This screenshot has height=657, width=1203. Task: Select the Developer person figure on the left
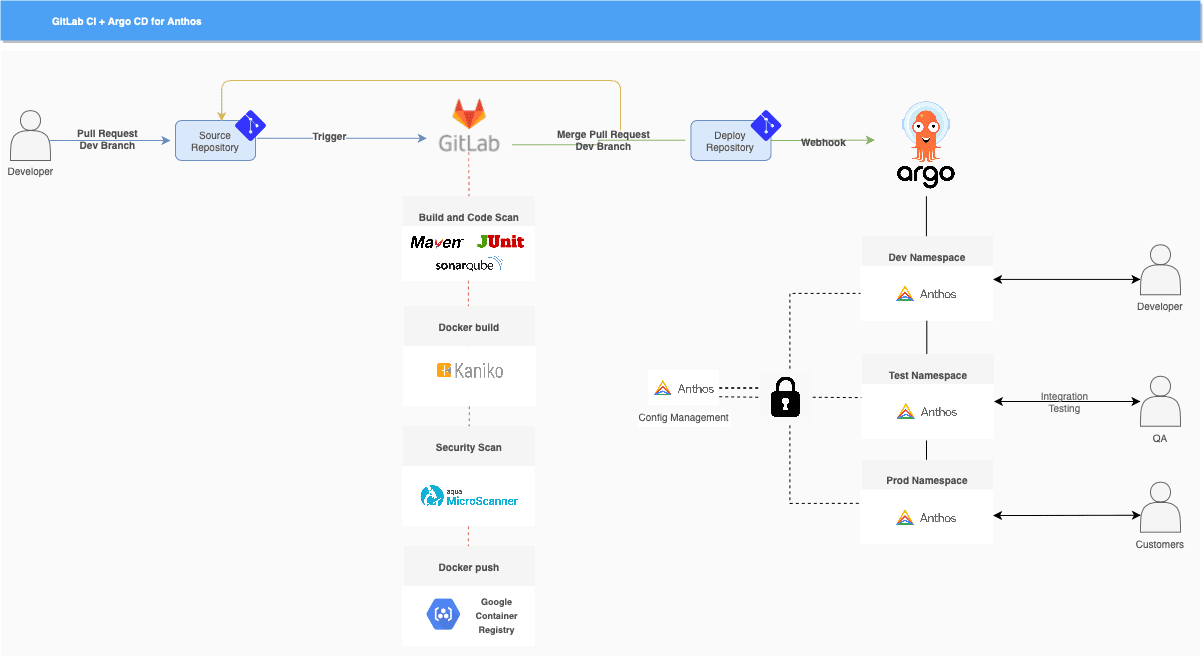[x=29, y=138]
